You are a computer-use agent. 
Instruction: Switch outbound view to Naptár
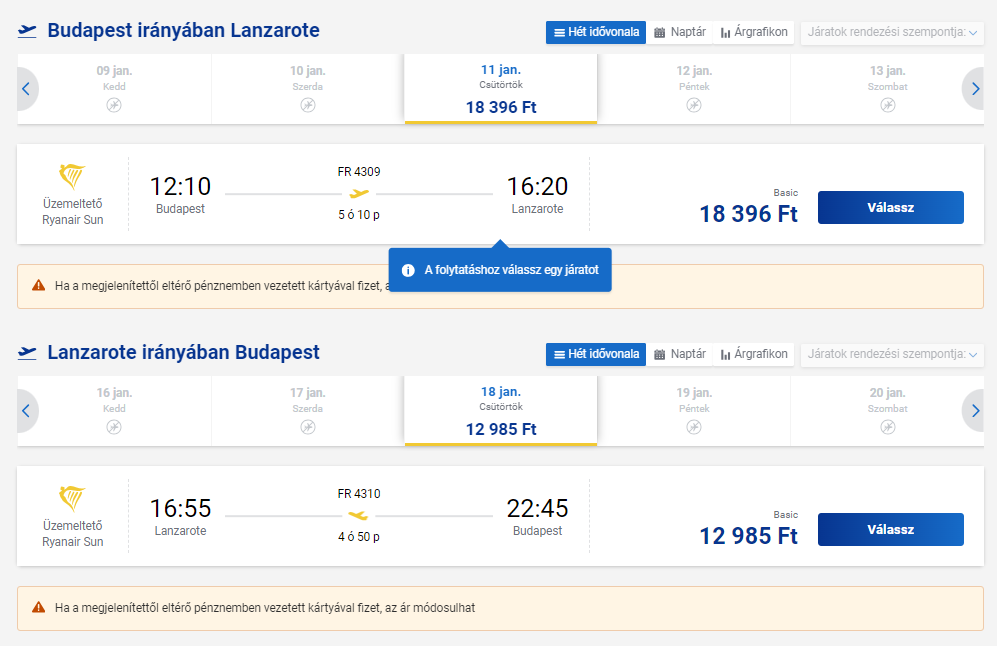[680, 32]
